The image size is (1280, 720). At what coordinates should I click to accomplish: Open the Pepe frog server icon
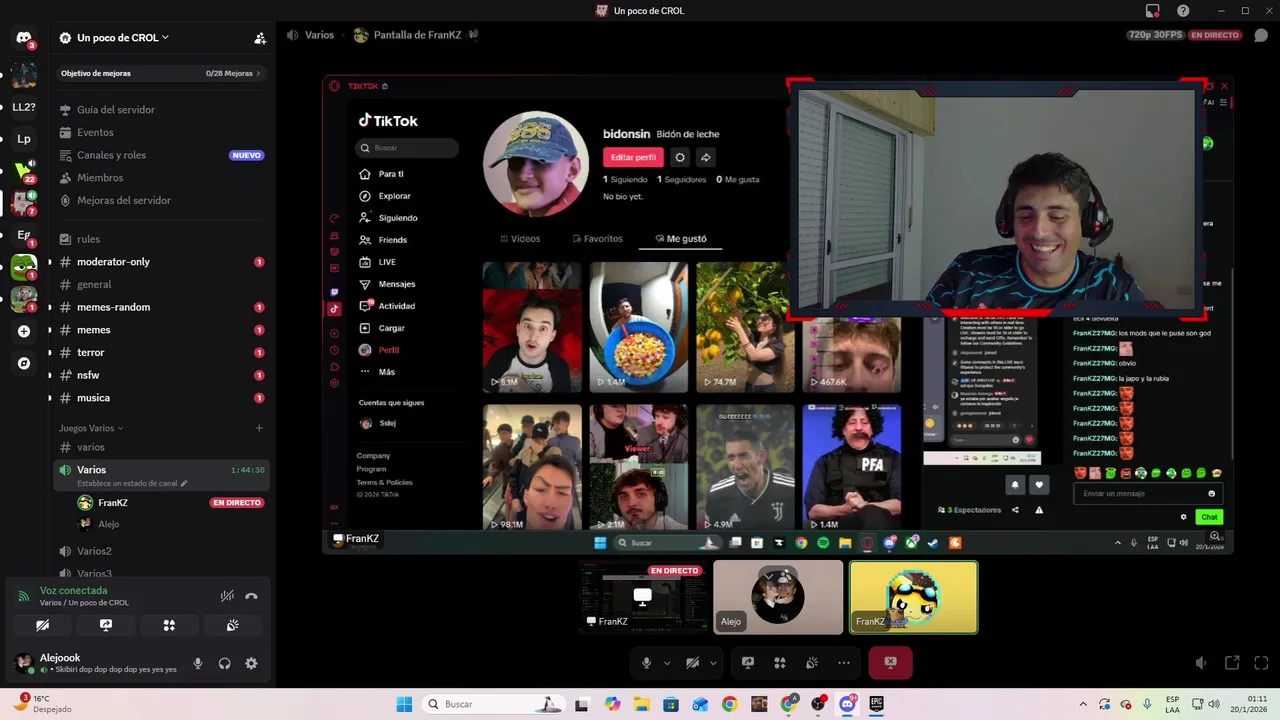click(x=24, y=266)
